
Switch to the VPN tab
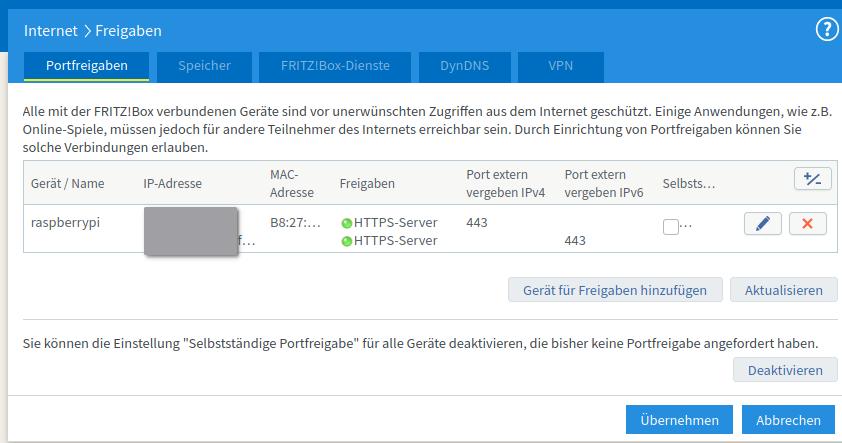point(561,66)
